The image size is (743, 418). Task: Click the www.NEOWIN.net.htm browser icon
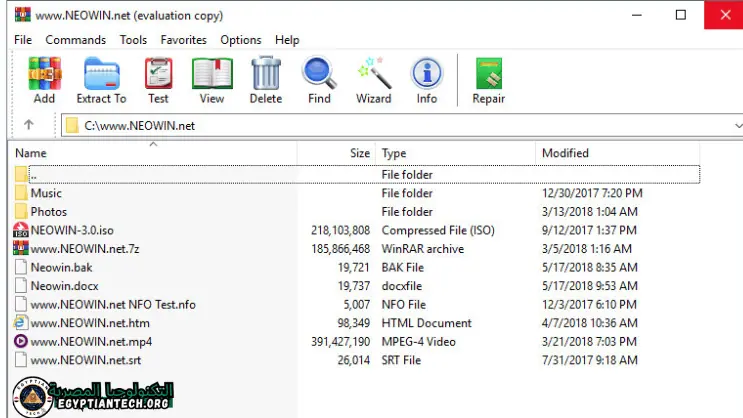pyautogui.click(x=20, y=323)
